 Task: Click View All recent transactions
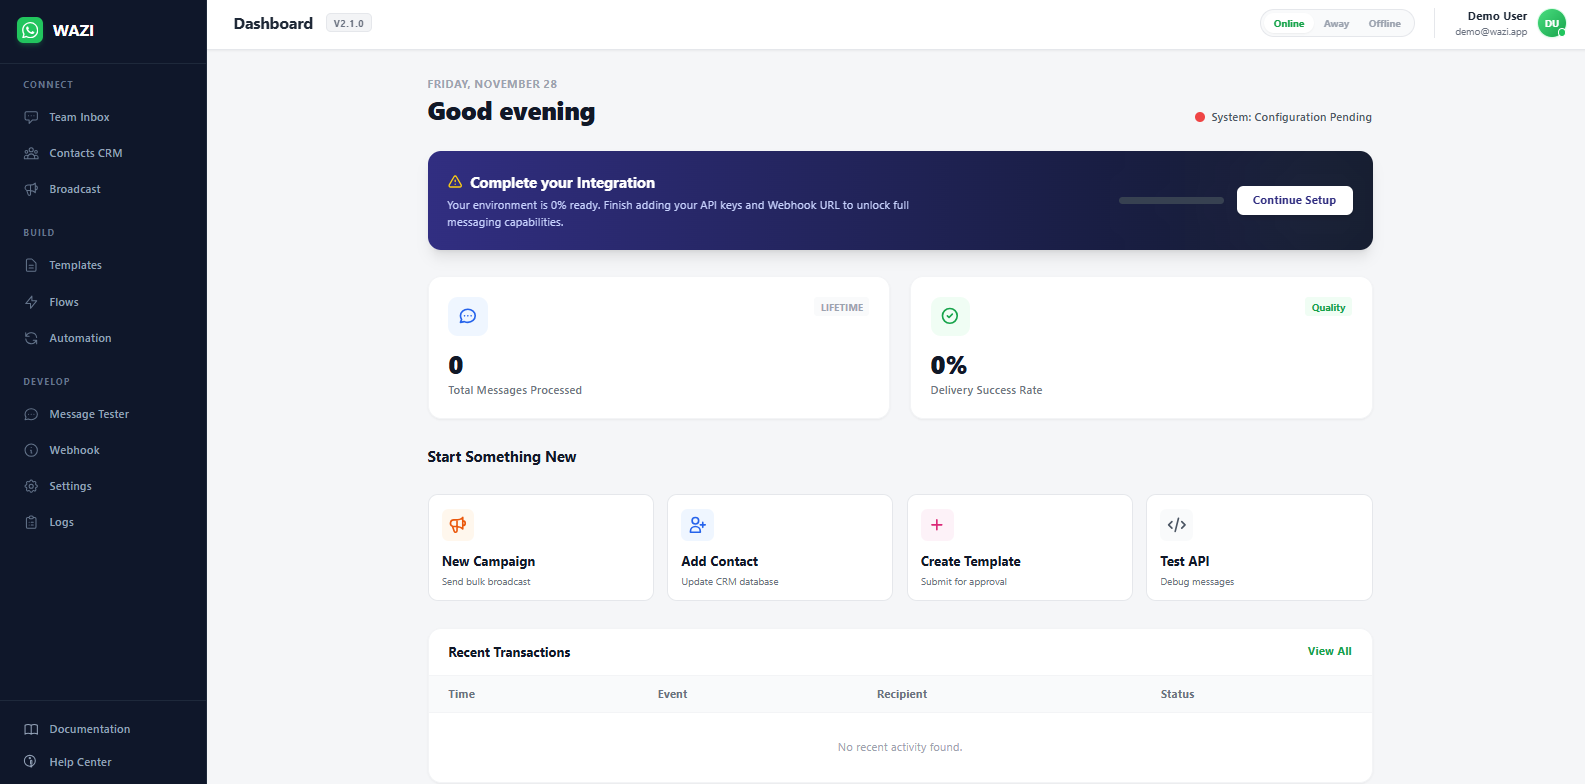tap(1329, 651)
